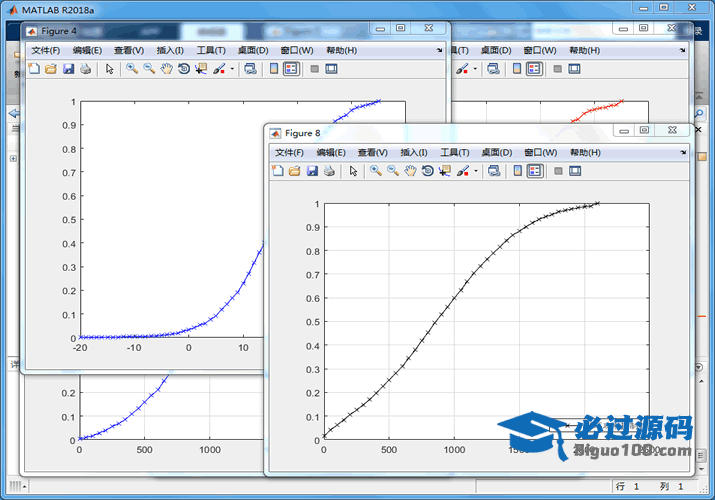Open 窗口(W) menu in Figure 8
Screen dimensions: 715x500
click(x=541, y=152)
